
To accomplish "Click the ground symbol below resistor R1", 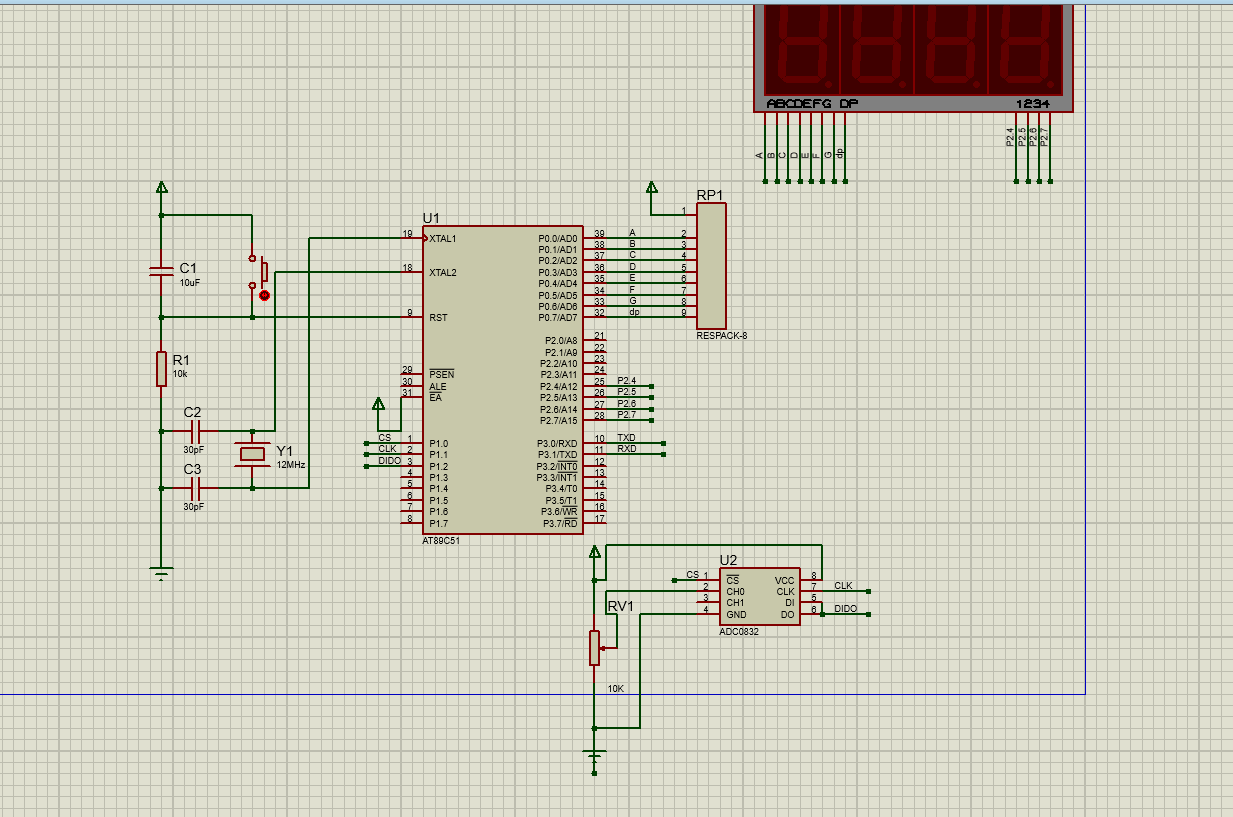I will tap(161, 573).
